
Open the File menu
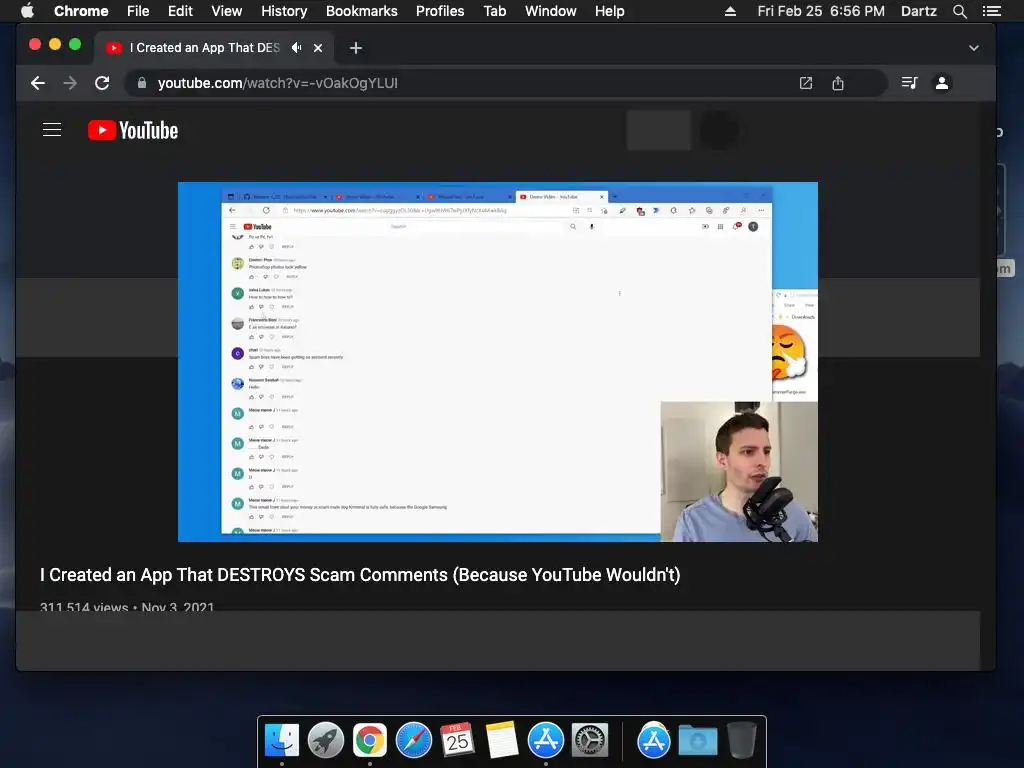[x=138, y=11]
